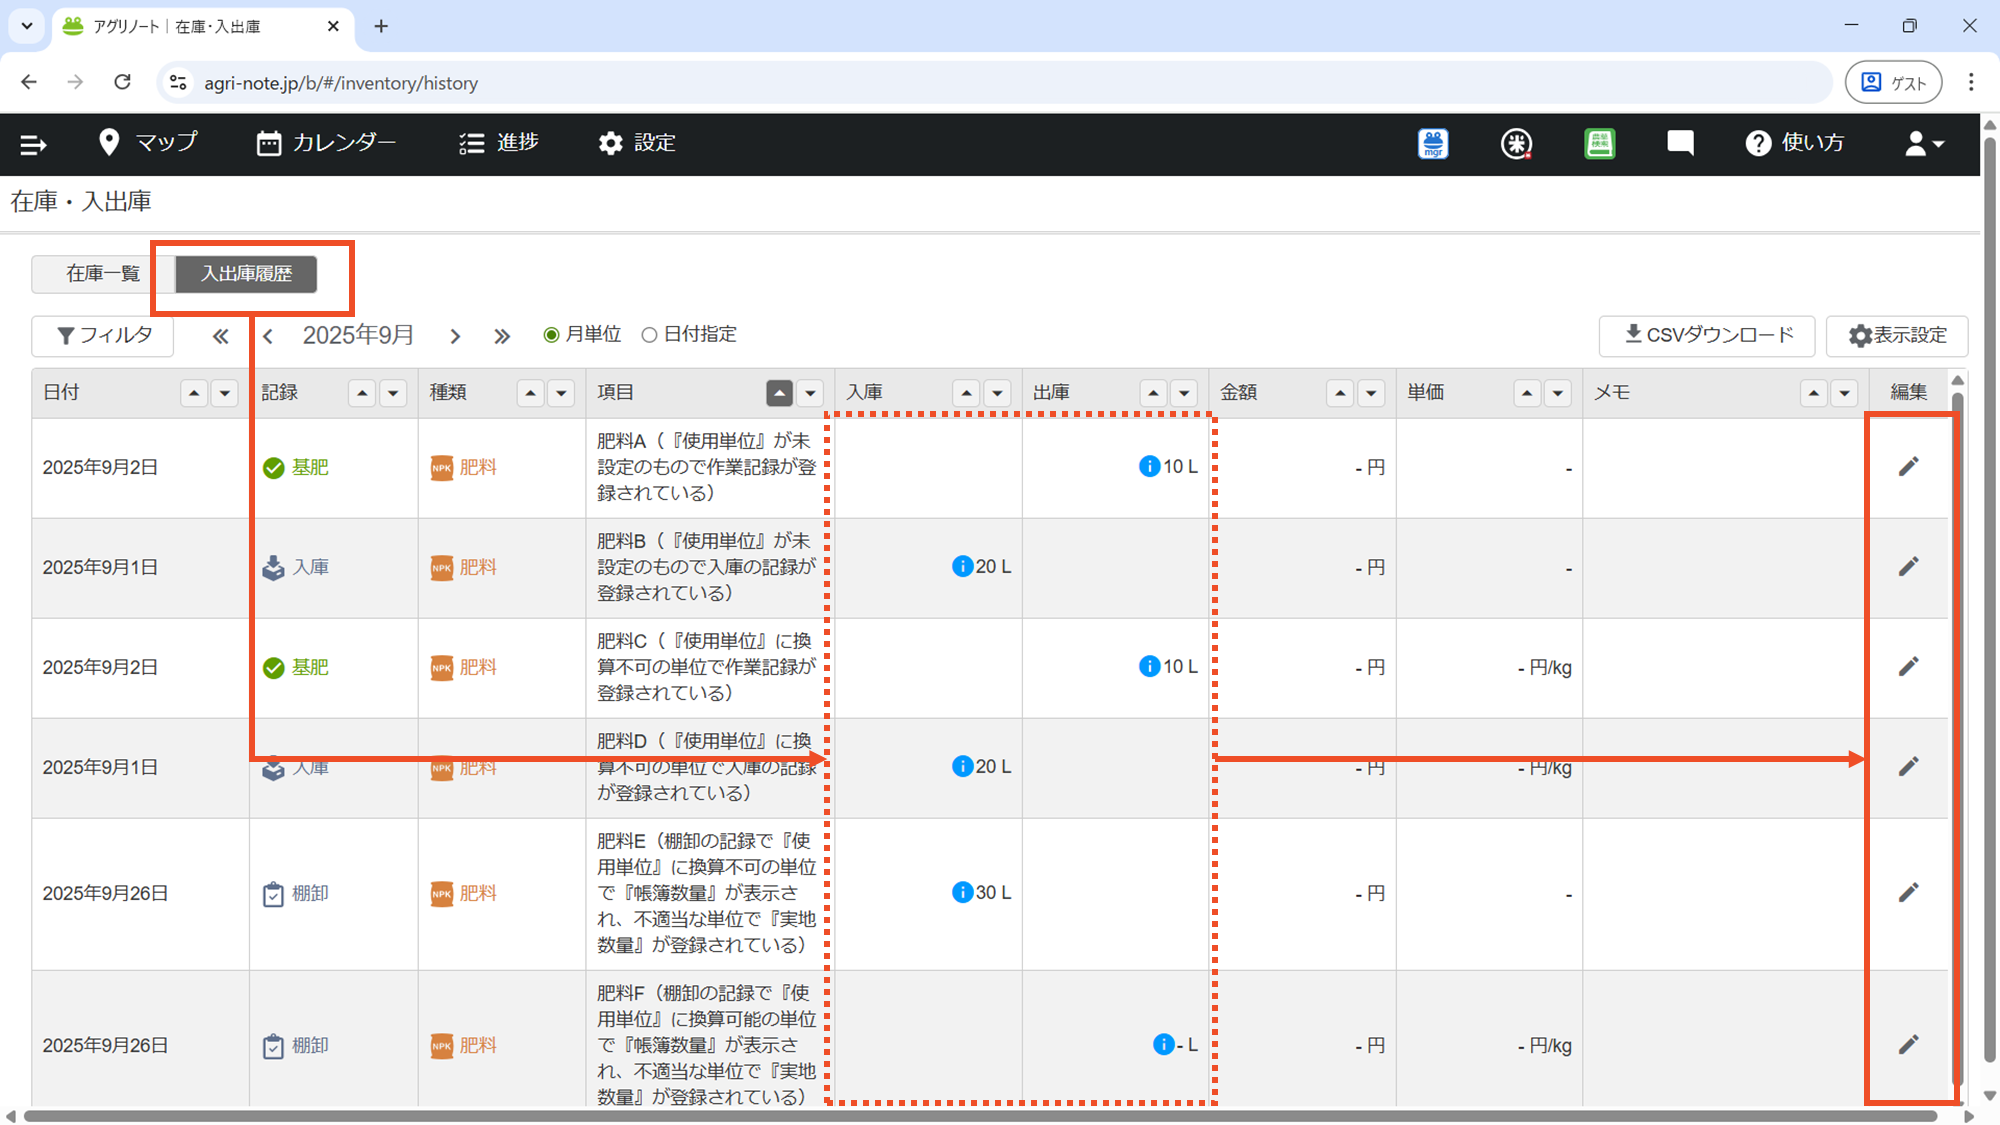Sort 単価 column descending

click(1558, 394)
